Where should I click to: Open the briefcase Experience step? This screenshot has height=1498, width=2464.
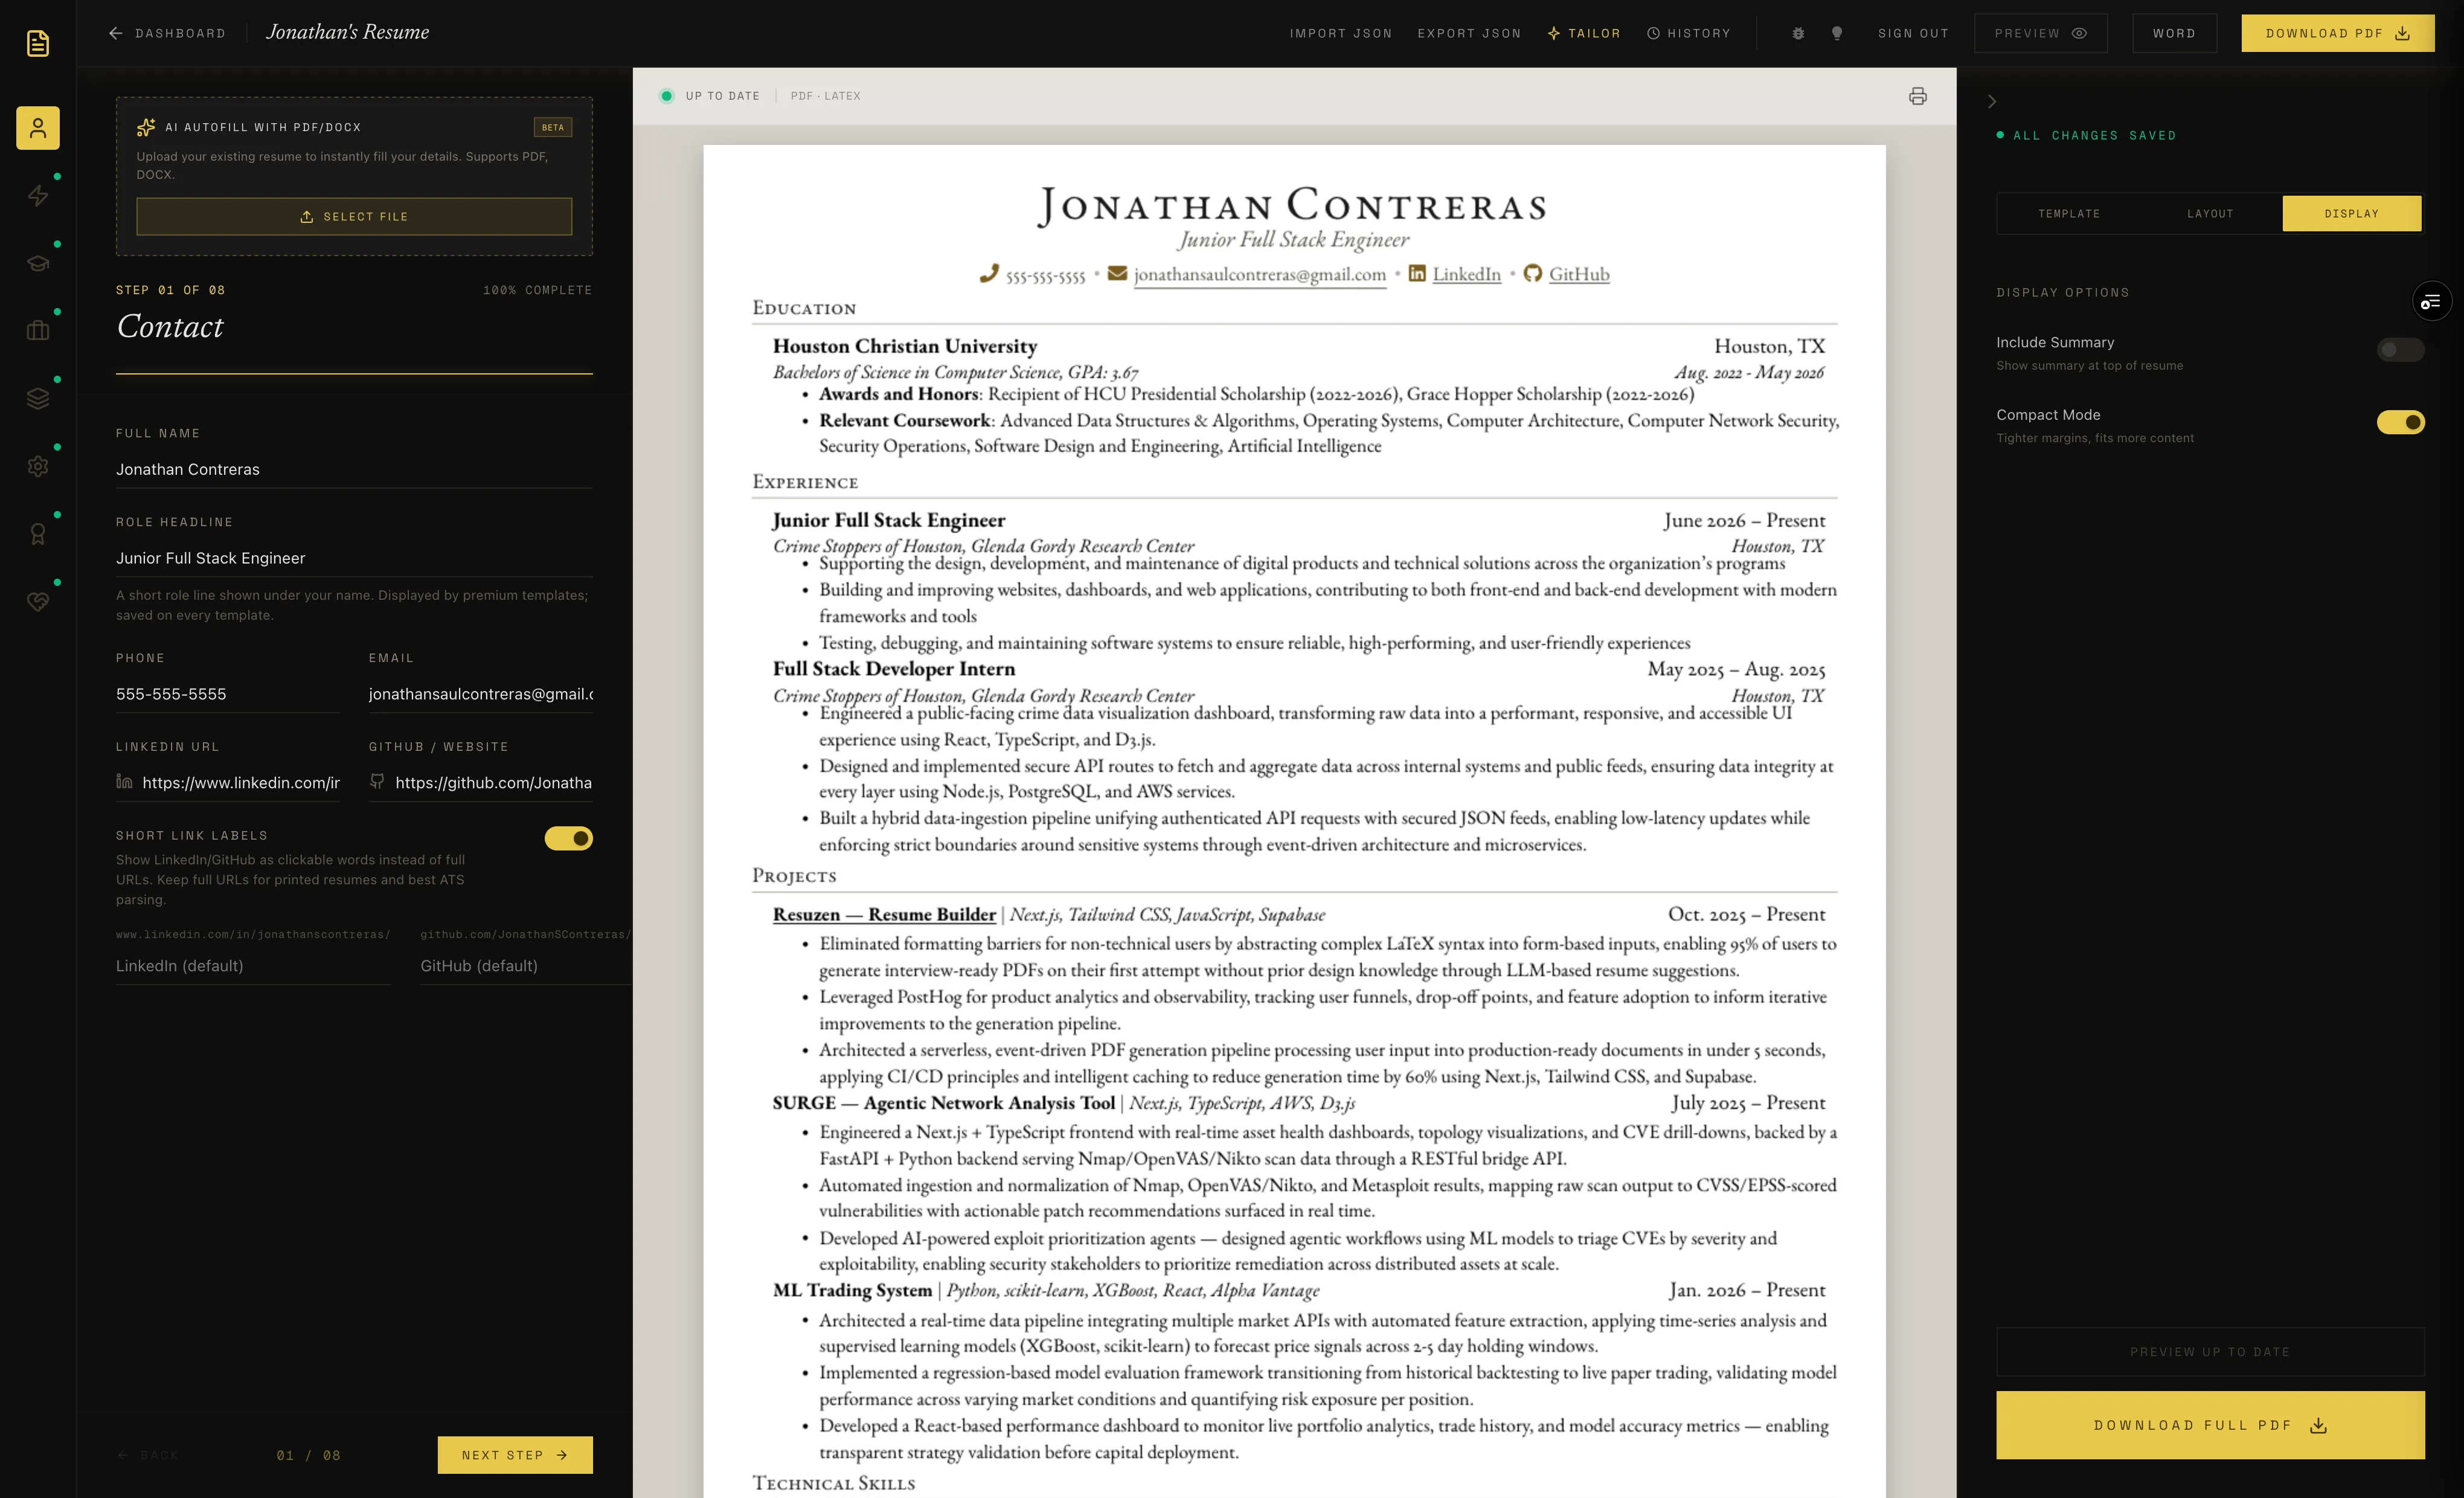click(38, 331)
